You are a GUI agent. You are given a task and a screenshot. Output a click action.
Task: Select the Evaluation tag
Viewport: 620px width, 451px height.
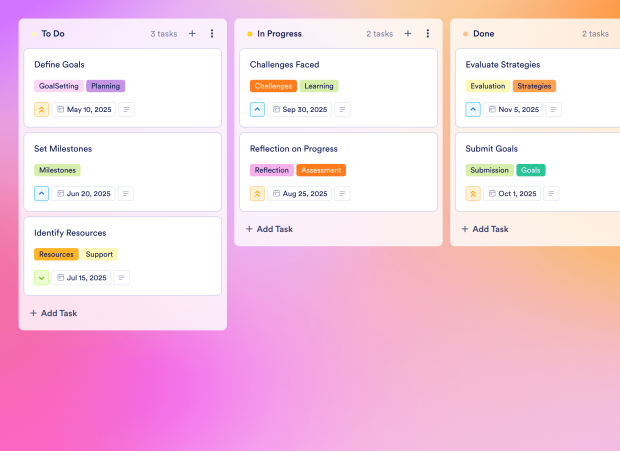point(488,86)
